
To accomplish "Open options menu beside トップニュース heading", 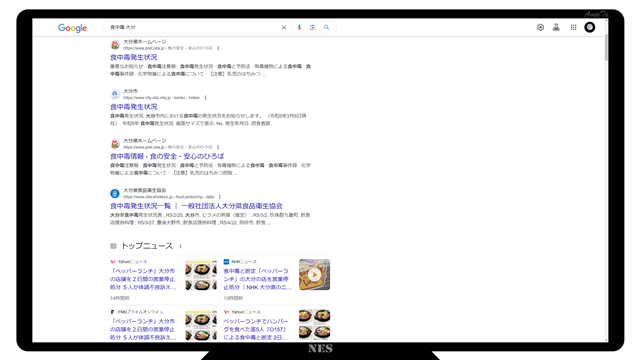I will click(180, 246).
